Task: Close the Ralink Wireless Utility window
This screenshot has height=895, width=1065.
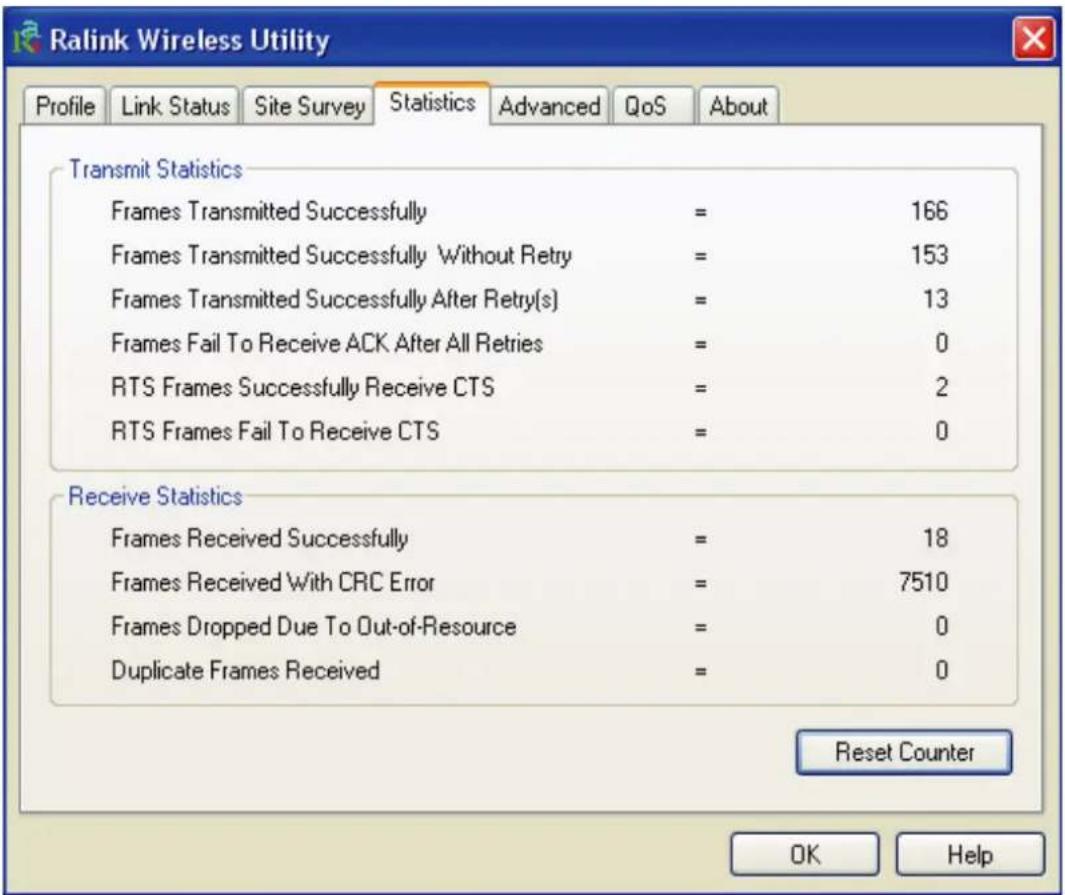Action: click(1033, 39)
